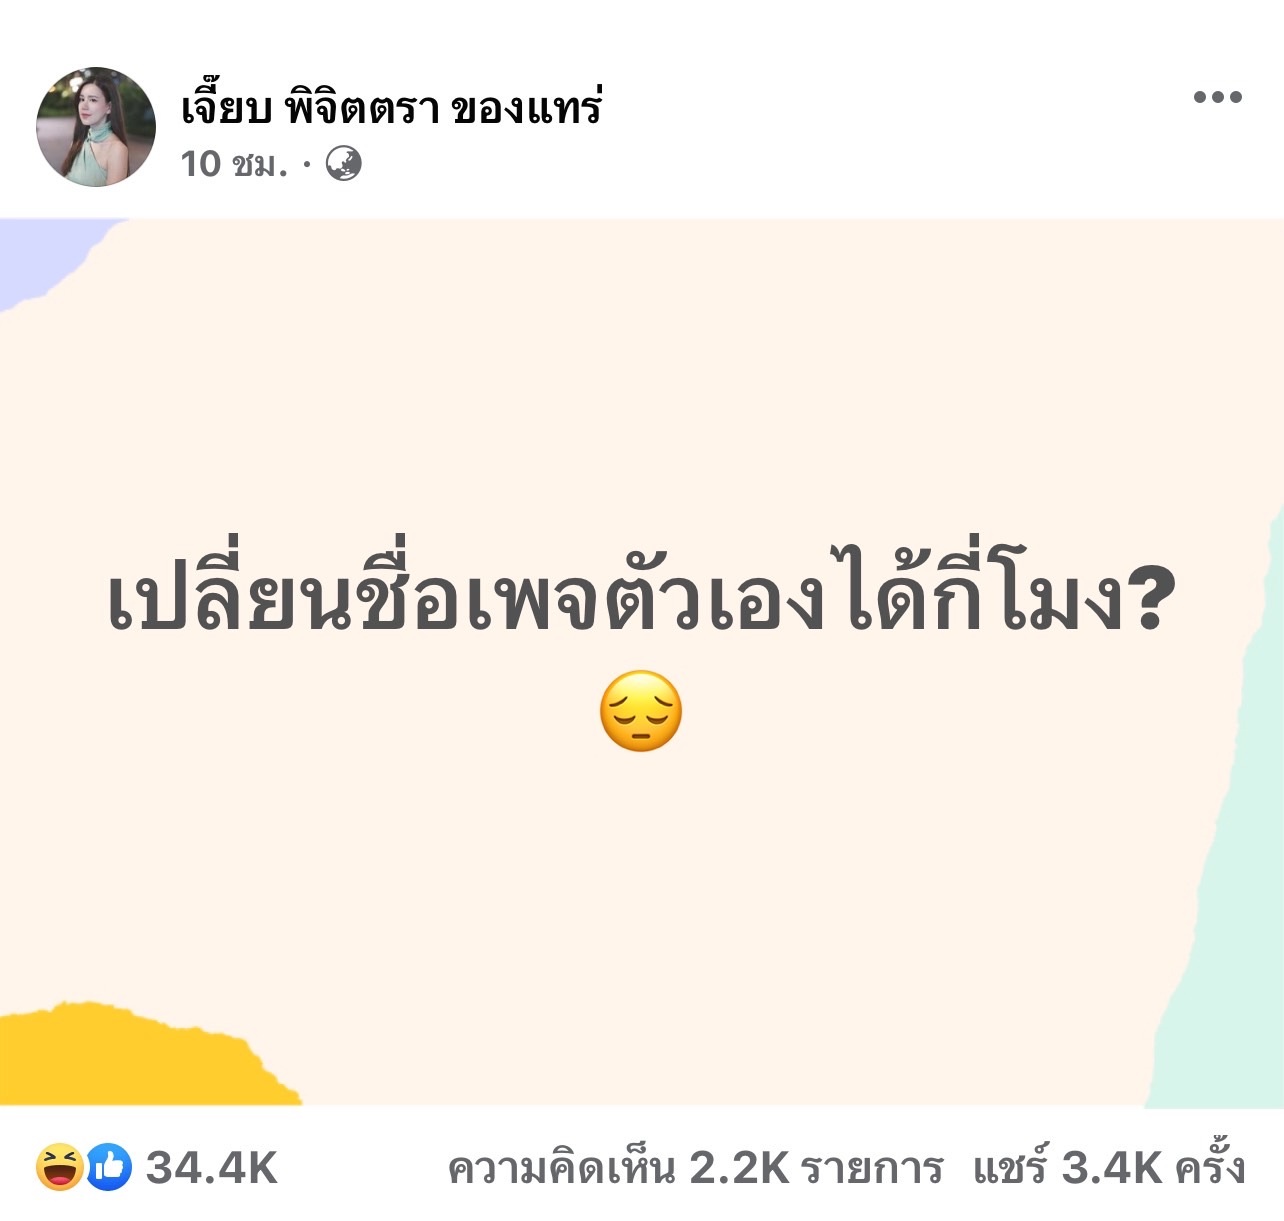The height and width of the screenshot is (1221, 1284).
Task: Click the dot separator after the timestamp
Action: coord(307,164)
